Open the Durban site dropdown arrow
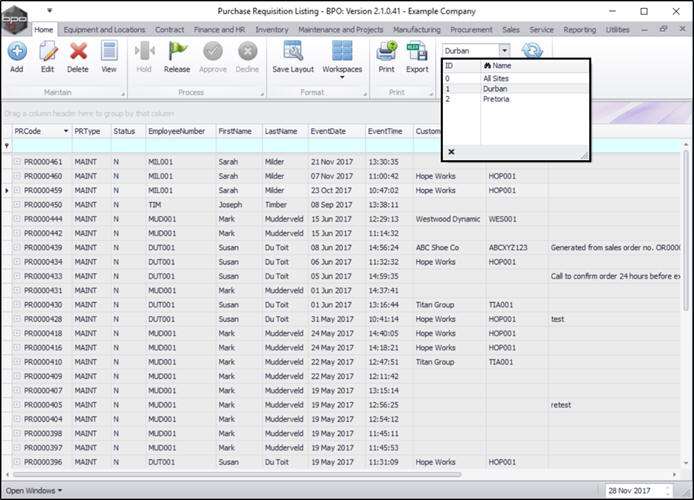The width and height of the screenshot is (694, 500). click(x=505, y=50)
